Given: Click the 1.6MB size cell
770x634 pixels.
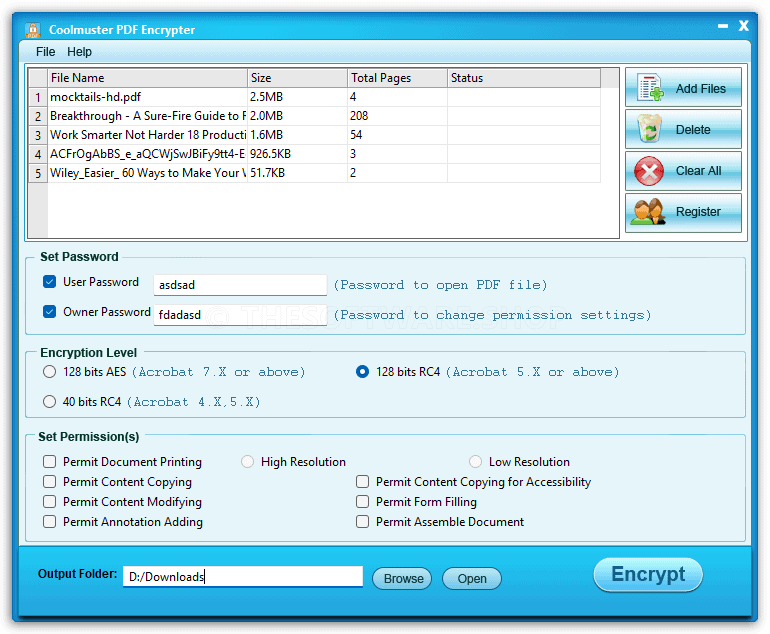Looking at the screenshot, I should [x=298, y=135].
